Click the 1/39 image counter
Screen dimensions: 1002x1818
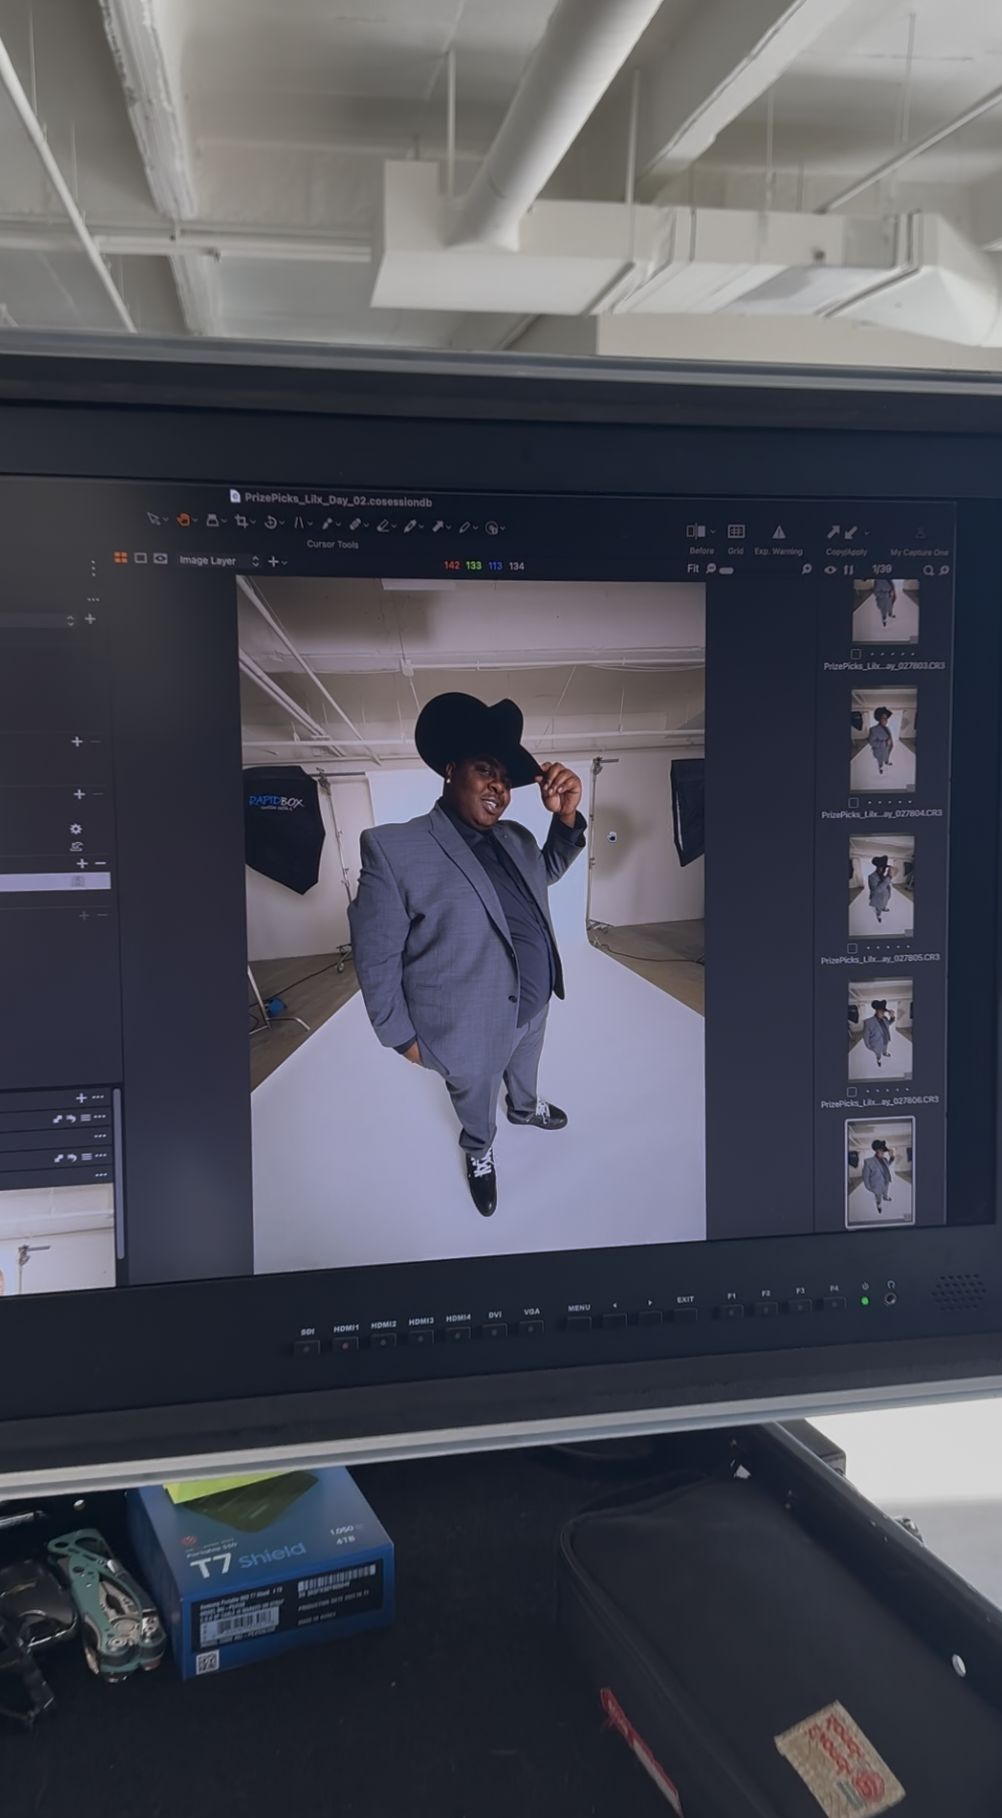coord(882,569)
